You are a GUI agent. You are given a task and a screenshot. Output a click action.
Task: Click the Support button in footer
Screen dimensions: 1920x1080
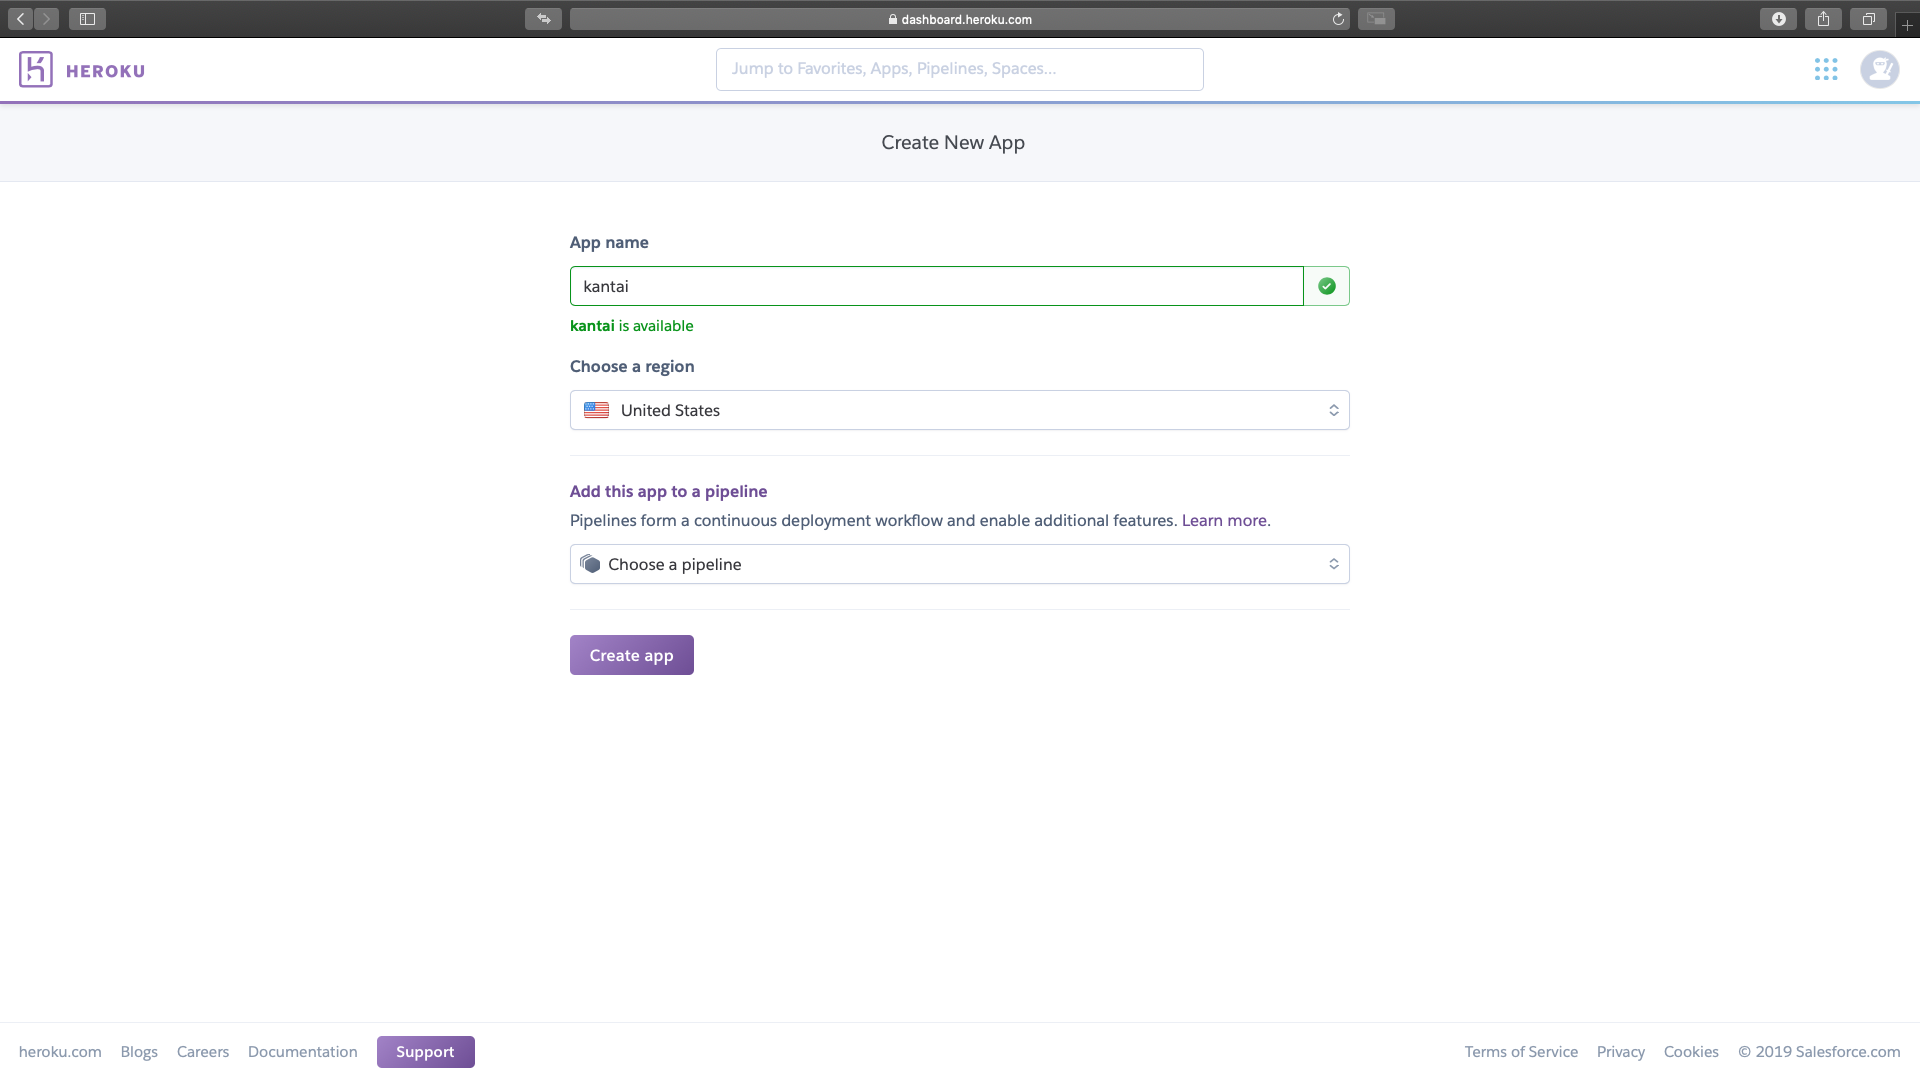425,1051
